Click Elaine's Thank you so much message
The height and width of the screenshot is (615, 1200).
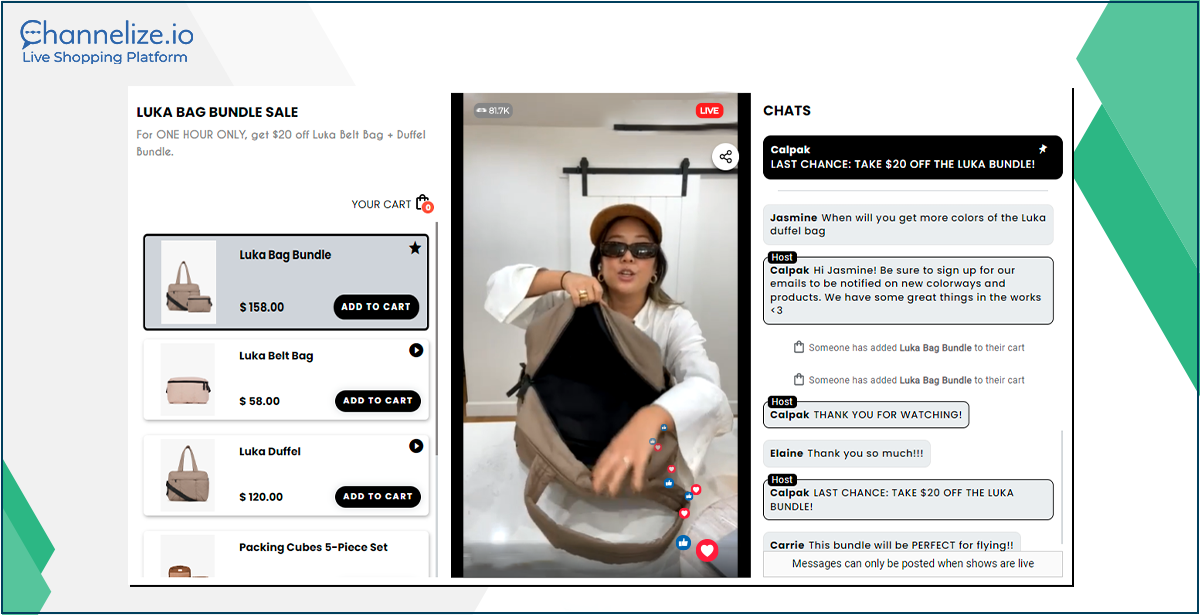(847, 453)
